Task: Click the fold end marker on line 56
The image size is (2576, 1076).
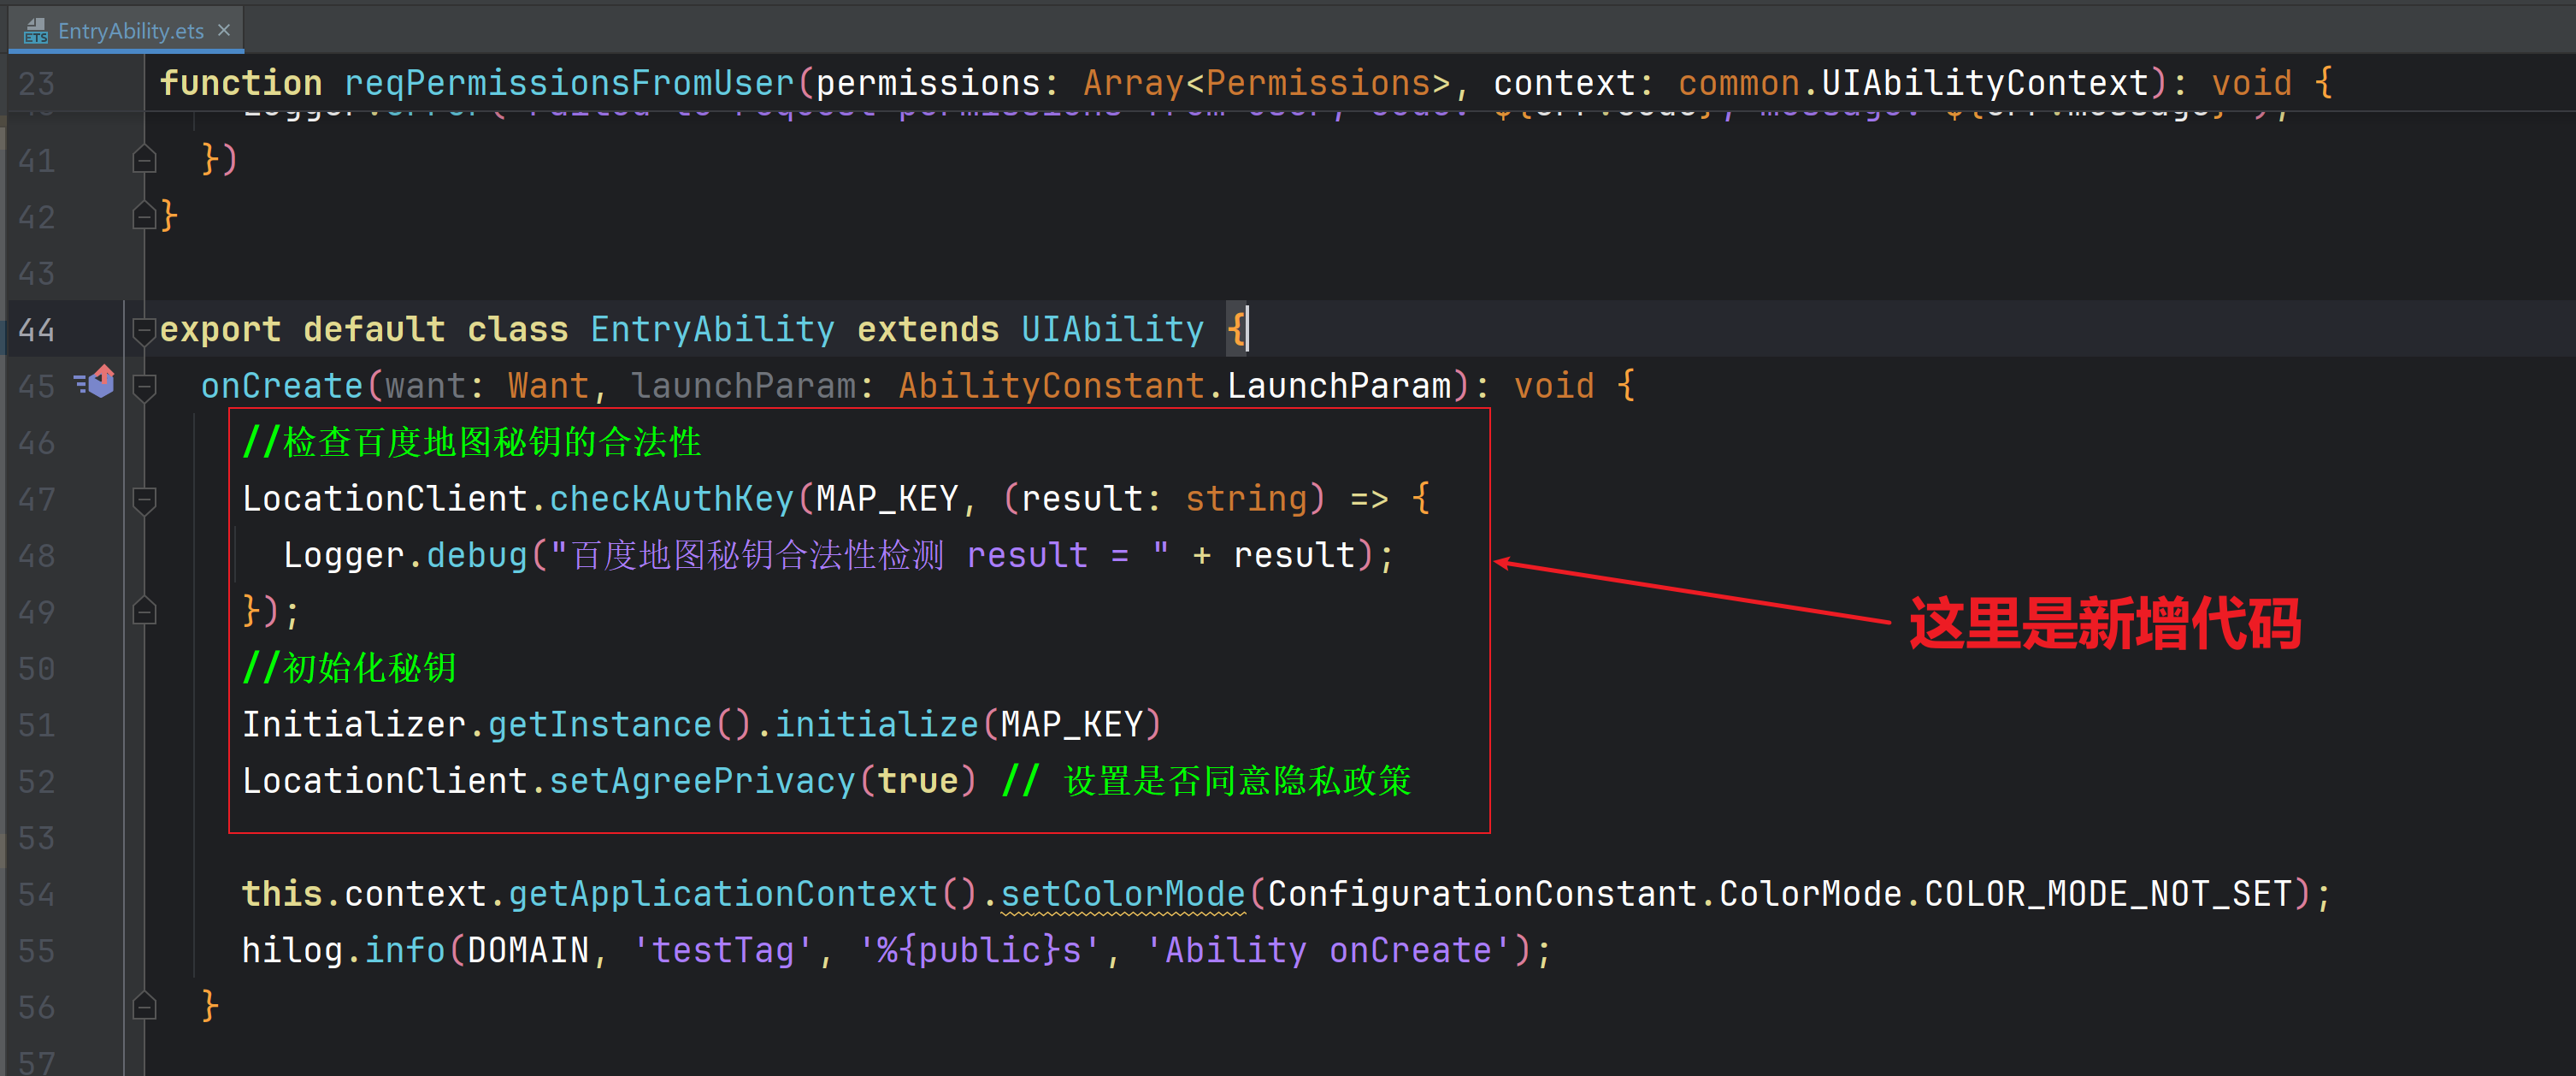Action: (x=145, y=1005)
